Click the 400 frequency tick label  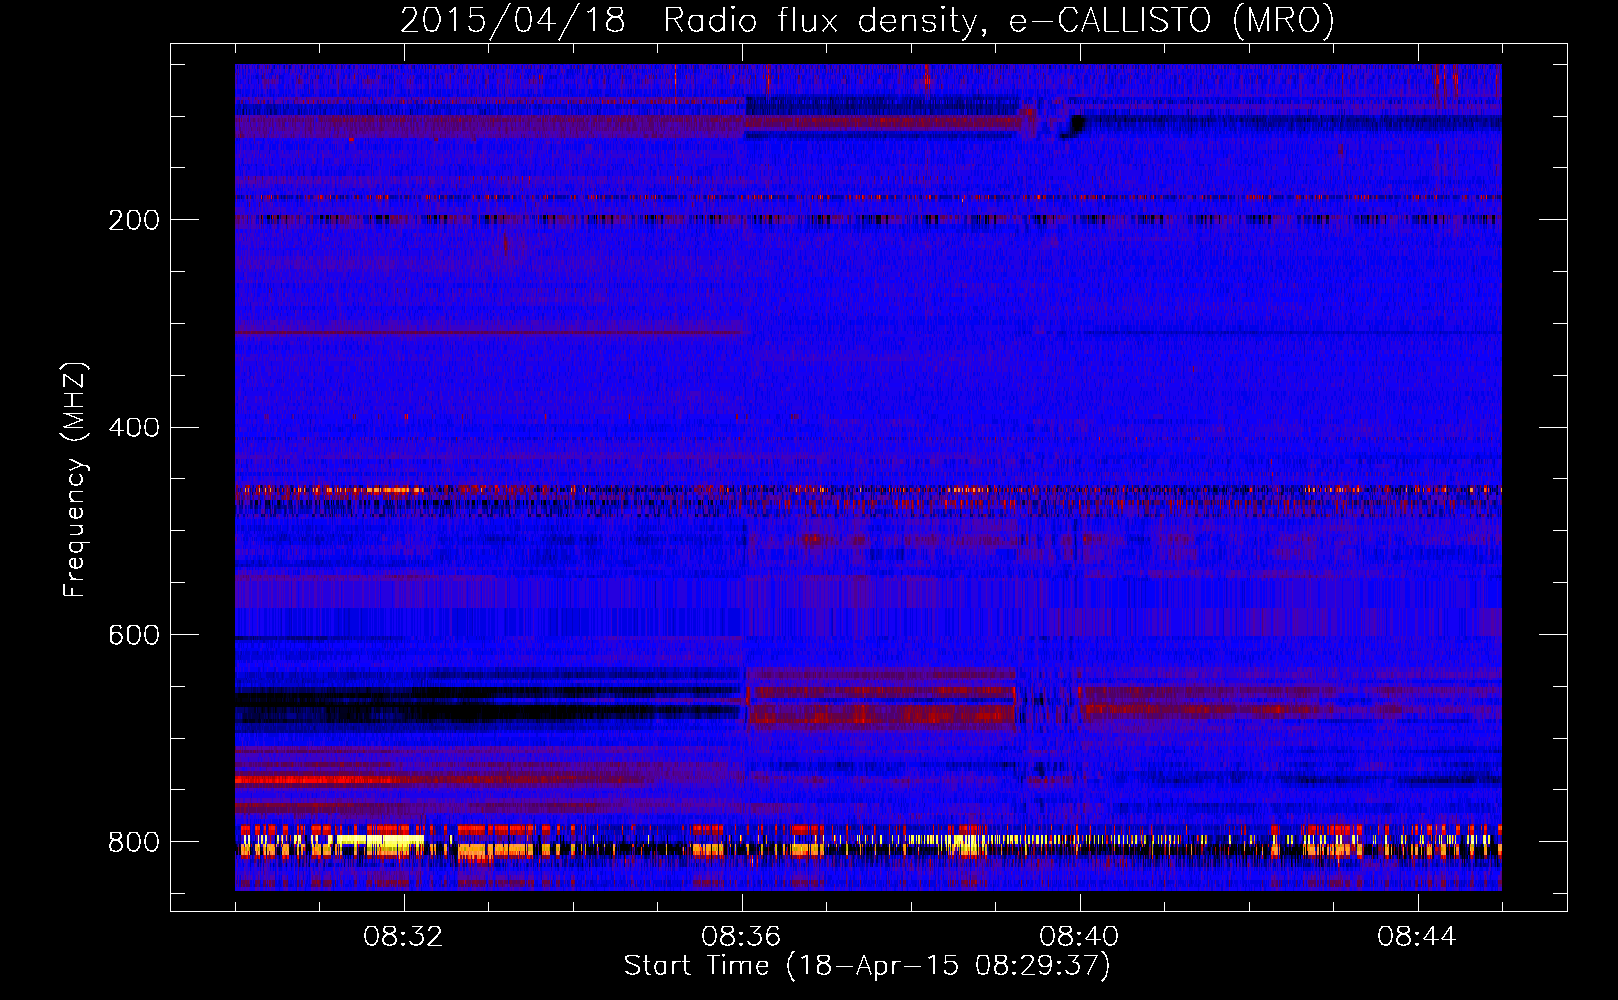pyautogui.click(x=134, y=428)
